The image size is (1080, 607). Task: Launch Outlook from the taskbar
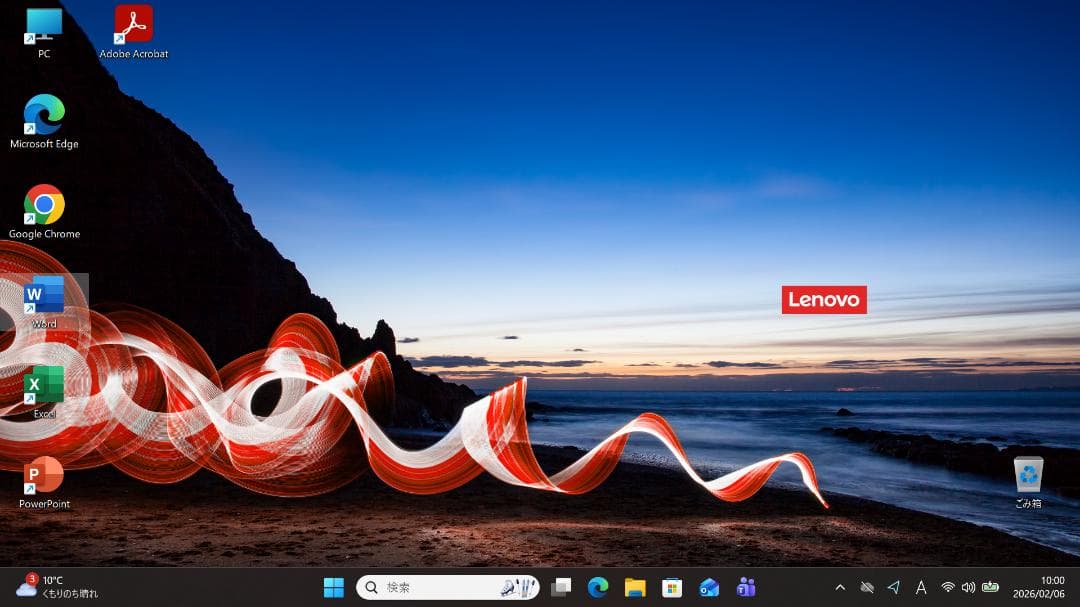tap(710, 588)
